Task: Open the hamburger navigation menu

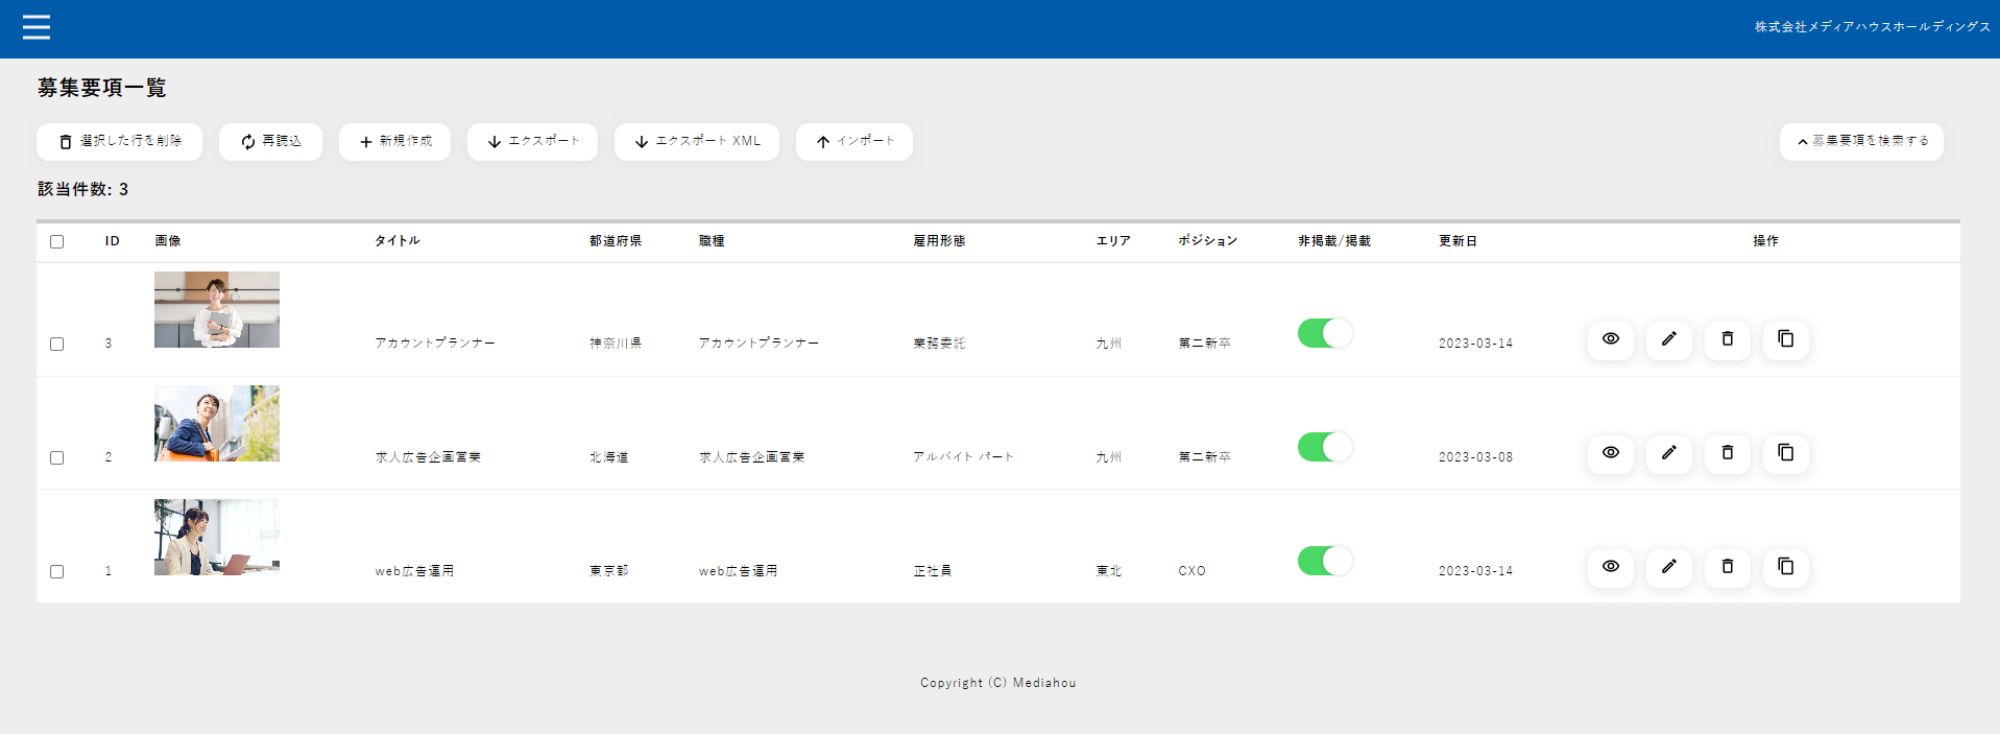Action: coord(36,27)
